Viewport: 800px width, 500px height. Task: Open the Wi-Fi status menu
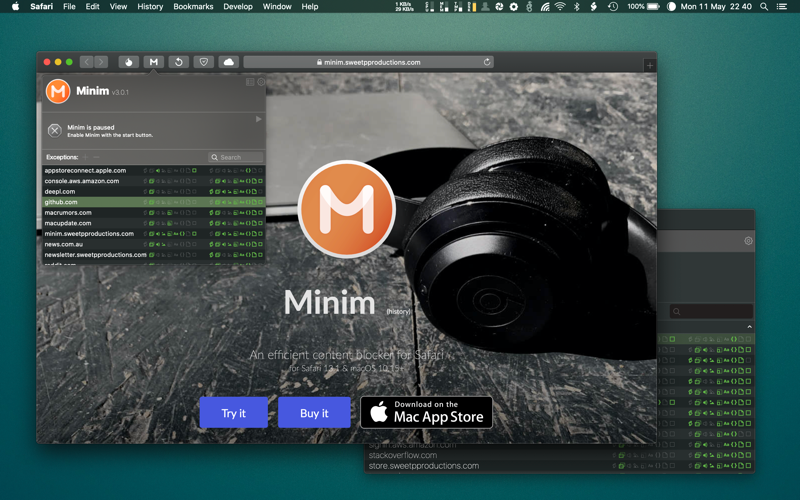(x=560, y=6)
